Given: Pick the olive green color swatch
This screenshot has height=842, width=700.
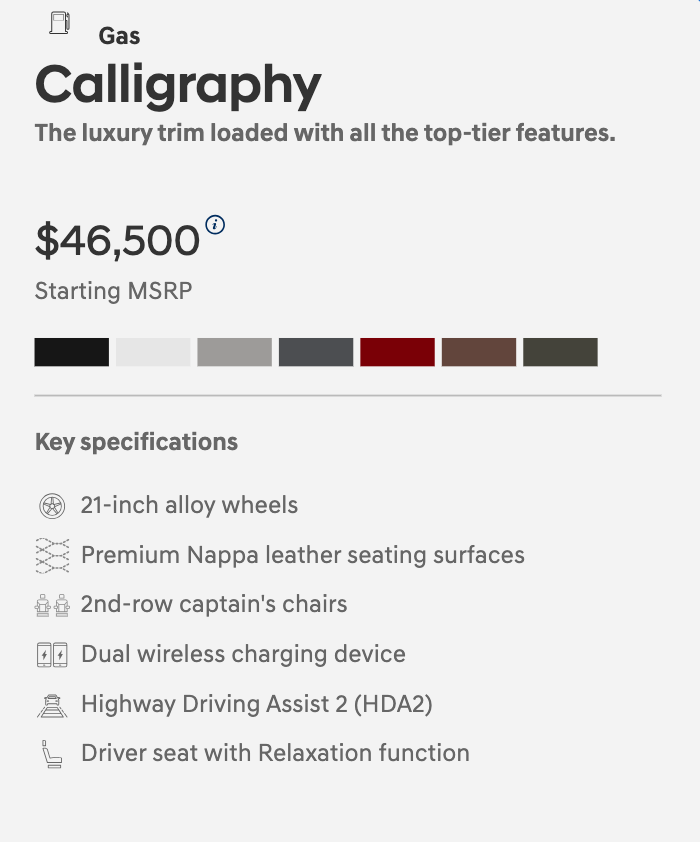Looking at the screenshot, I should 560,352.
